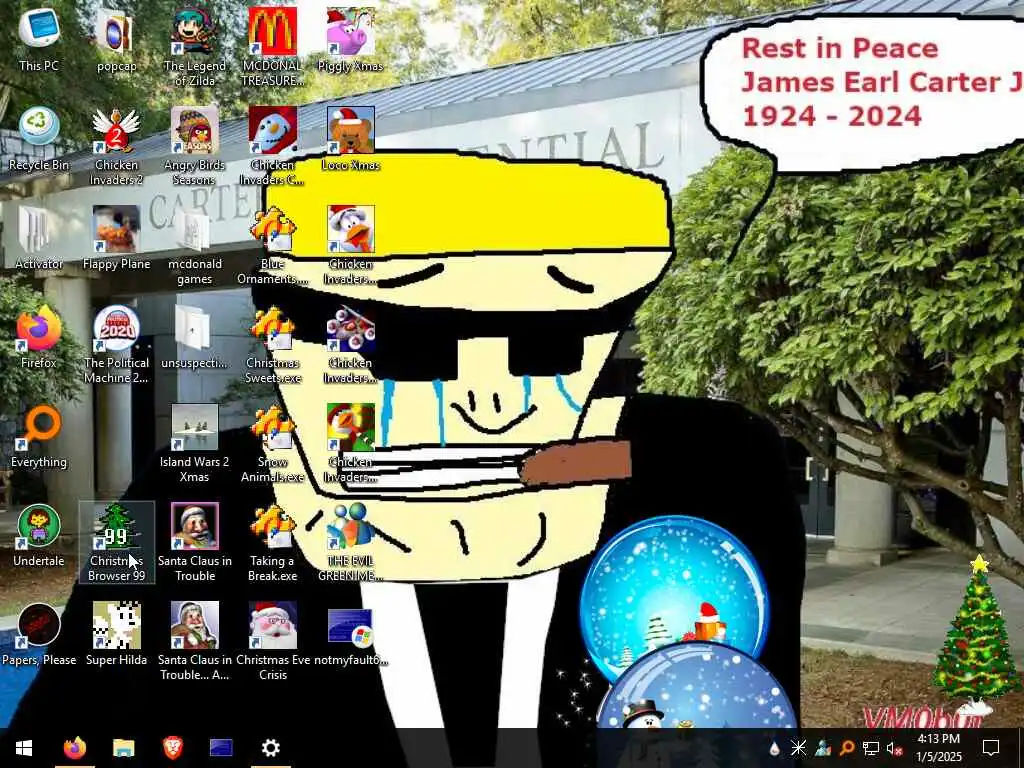Launch Brave browser from the taskbar
The width and height of the screenshot is (1024, 768).
172,748
